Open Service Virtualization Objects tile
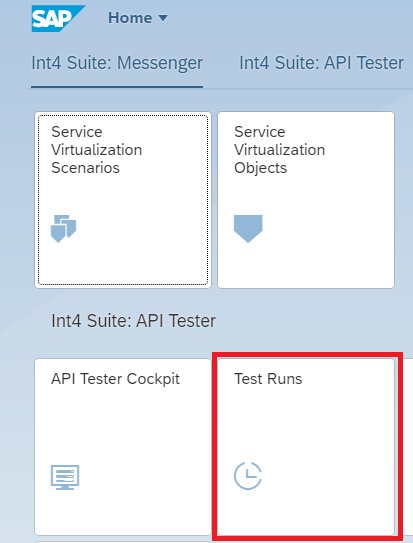Image resolution: width=413 pixels, height=543 pixels. (x=306, y=200)
